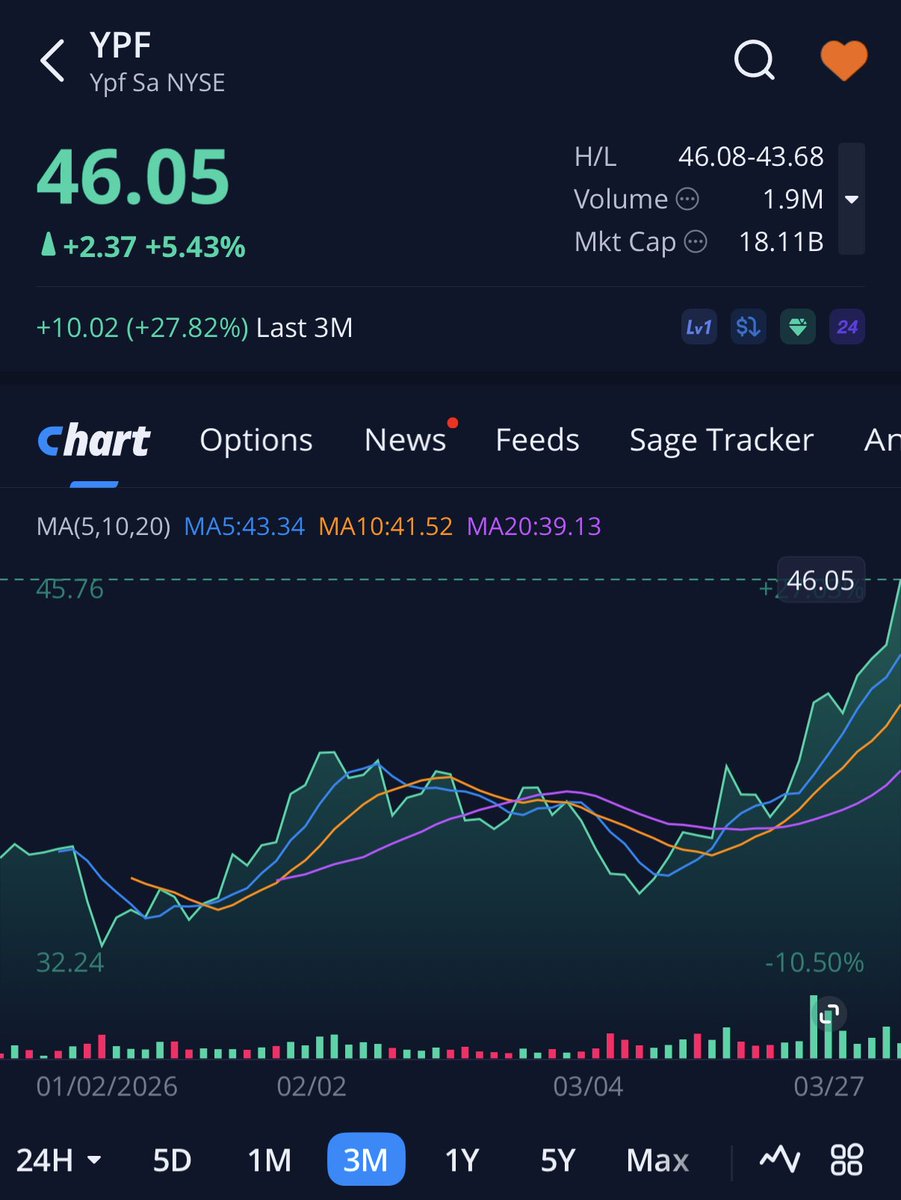Click the MA10:41.52 value
The width and height of the screenshot is (901, 1200).
click(385, 526)
